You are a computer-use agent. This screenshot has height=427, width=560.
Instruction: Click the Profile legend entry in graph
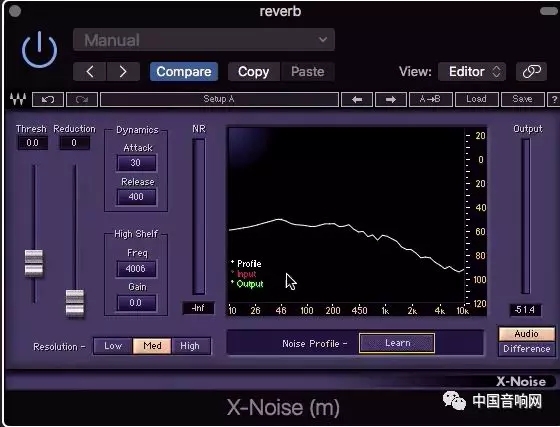click(246, 264)
